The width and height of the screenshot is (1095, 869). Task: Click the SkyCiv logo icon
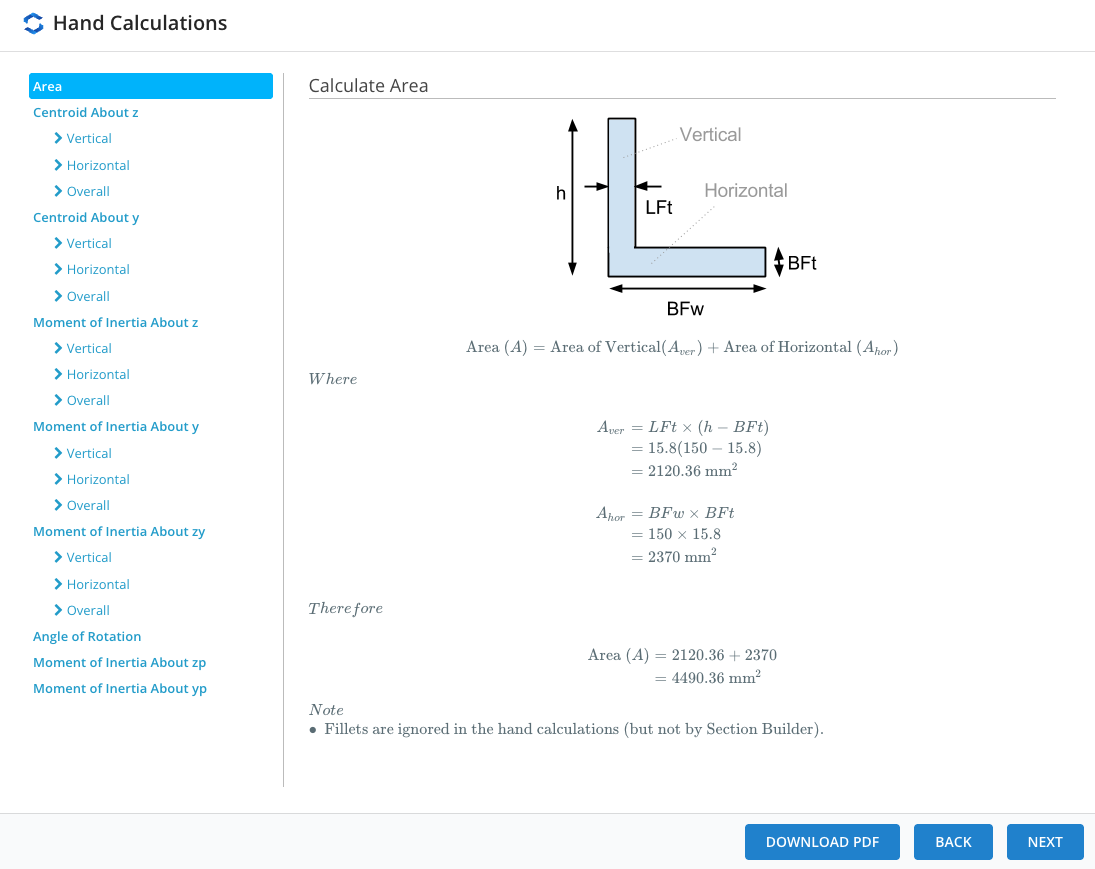point(33,23)
